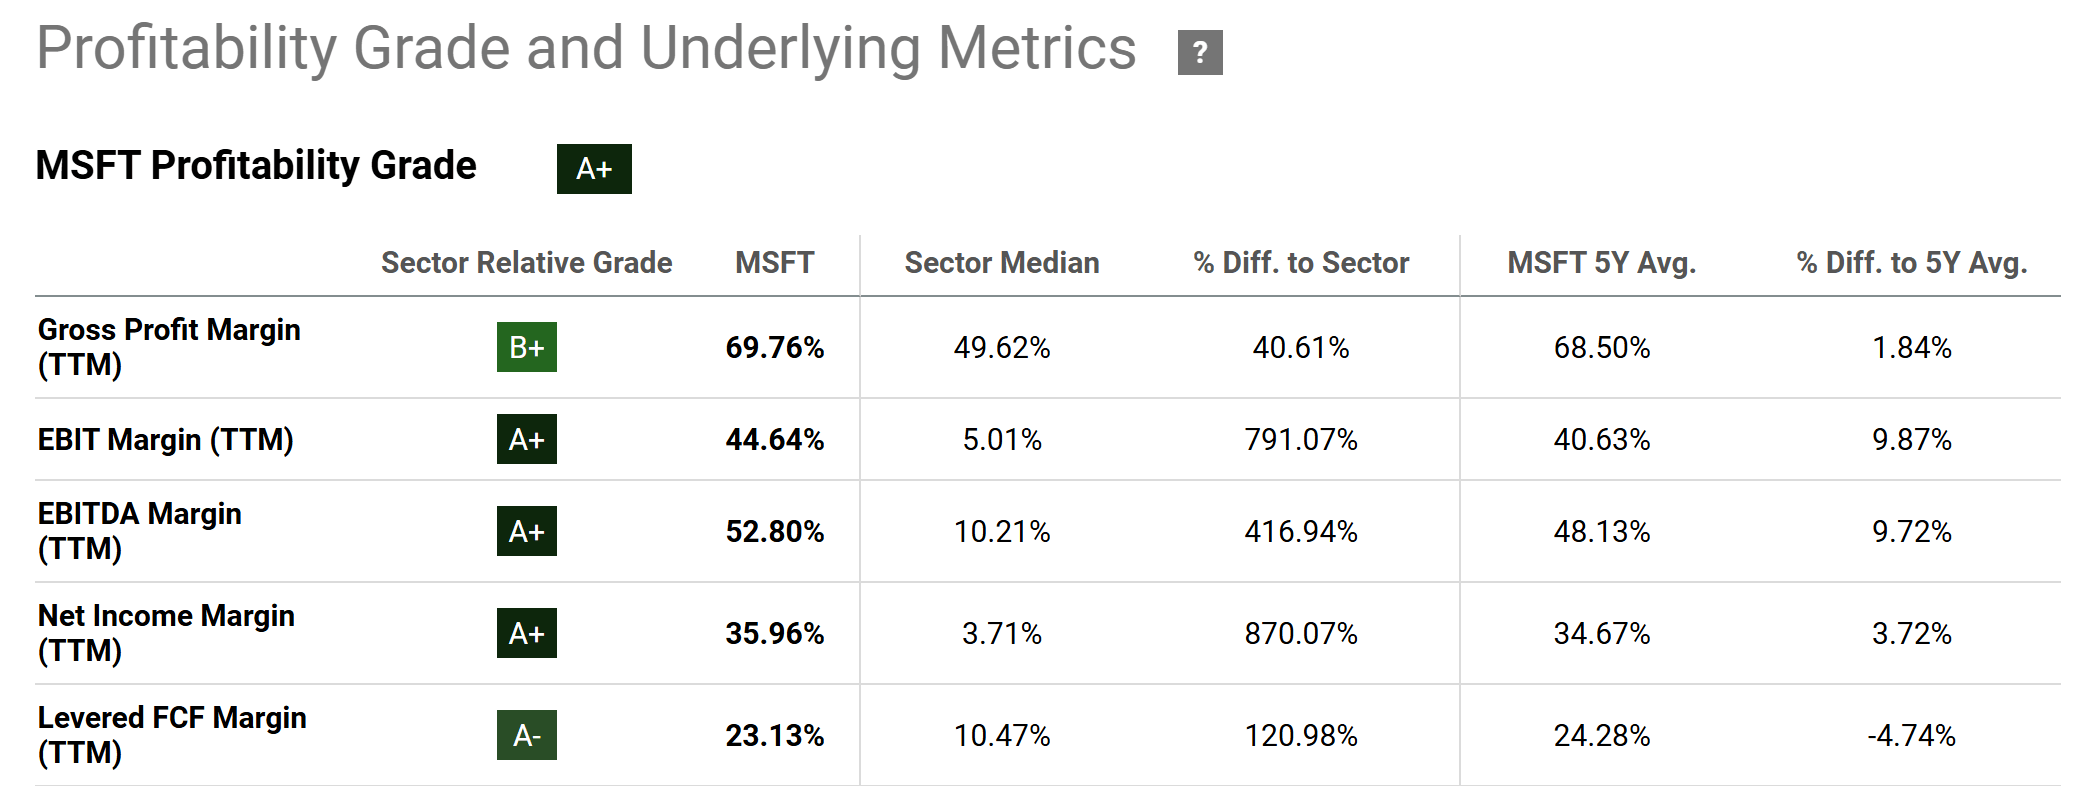Click EBIT Margin A+ grade badge
Viewport: 2100px width, 786px height.
[x=527, y=439]
